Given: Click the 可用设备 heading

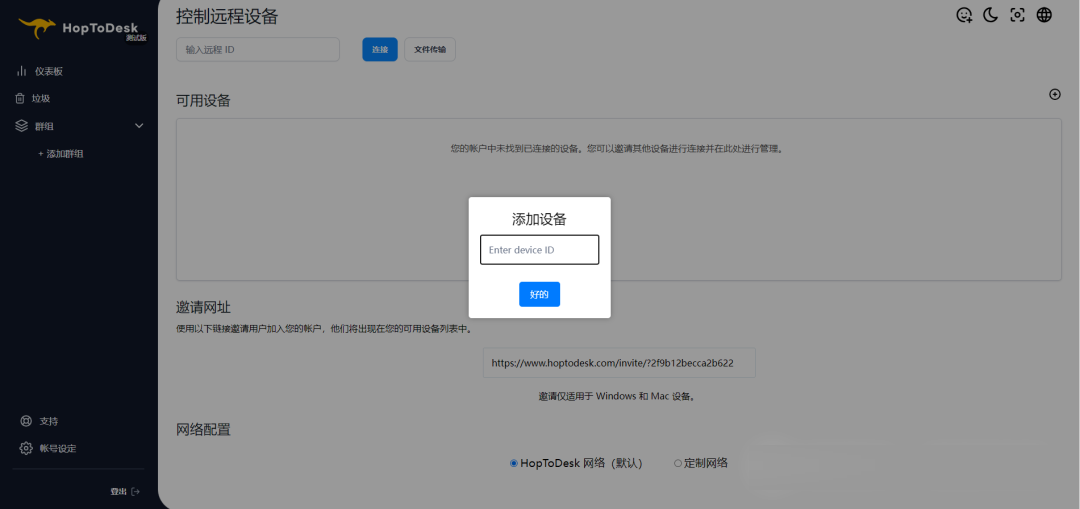Looking at the screenshot, I should 203,101.
